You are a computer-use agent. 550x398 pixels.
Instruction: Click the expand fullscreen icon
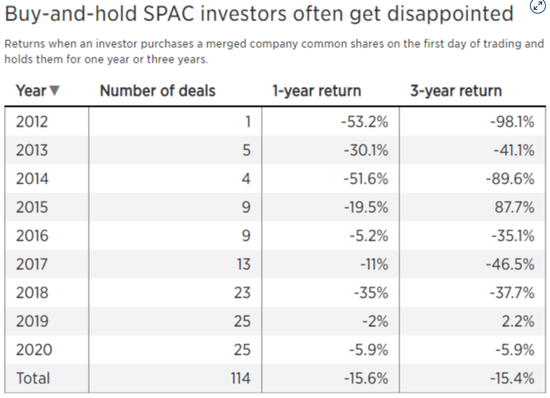point(538,6)
